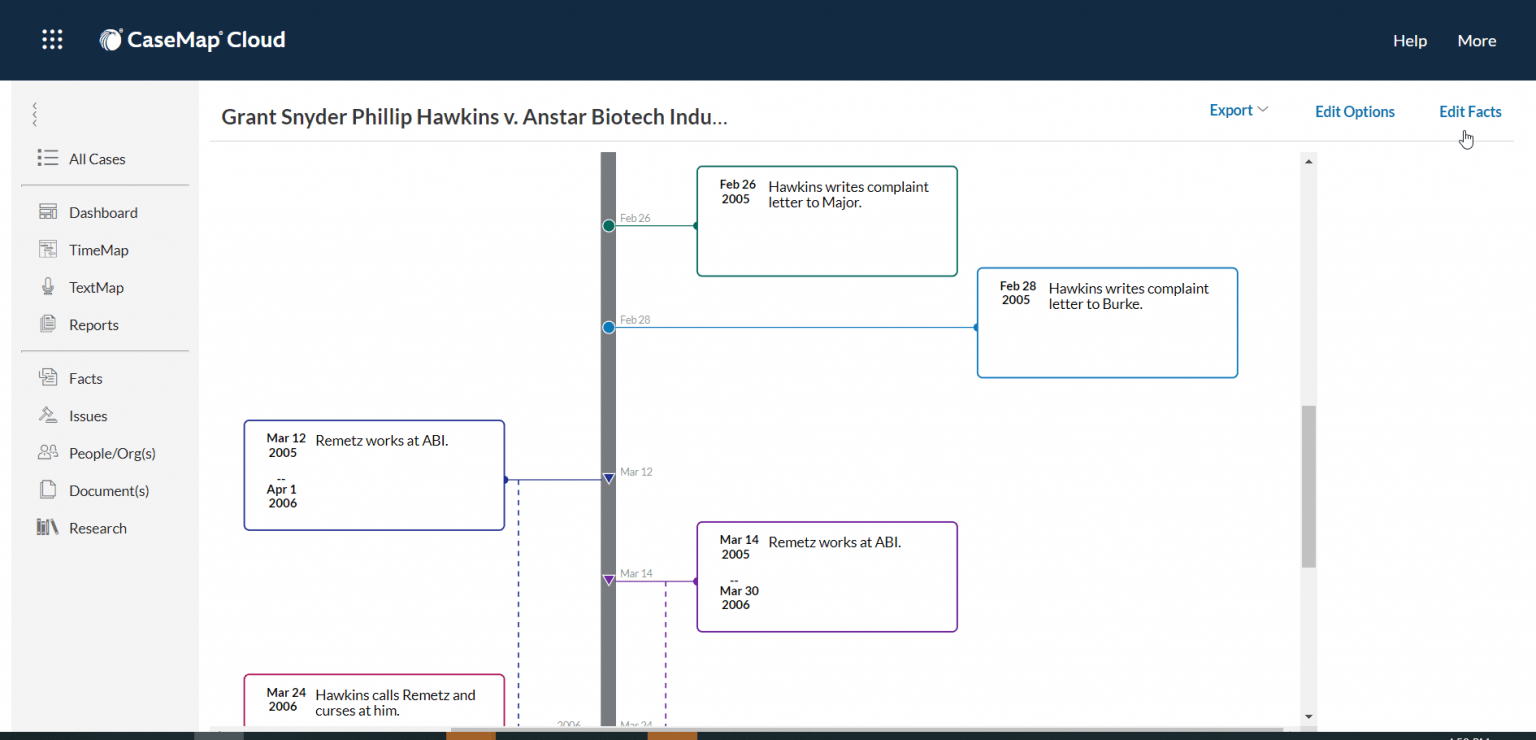The width and height of the screenshot is (1536, 740).
Task: Open the Issues panel
Action: point(87,415)
